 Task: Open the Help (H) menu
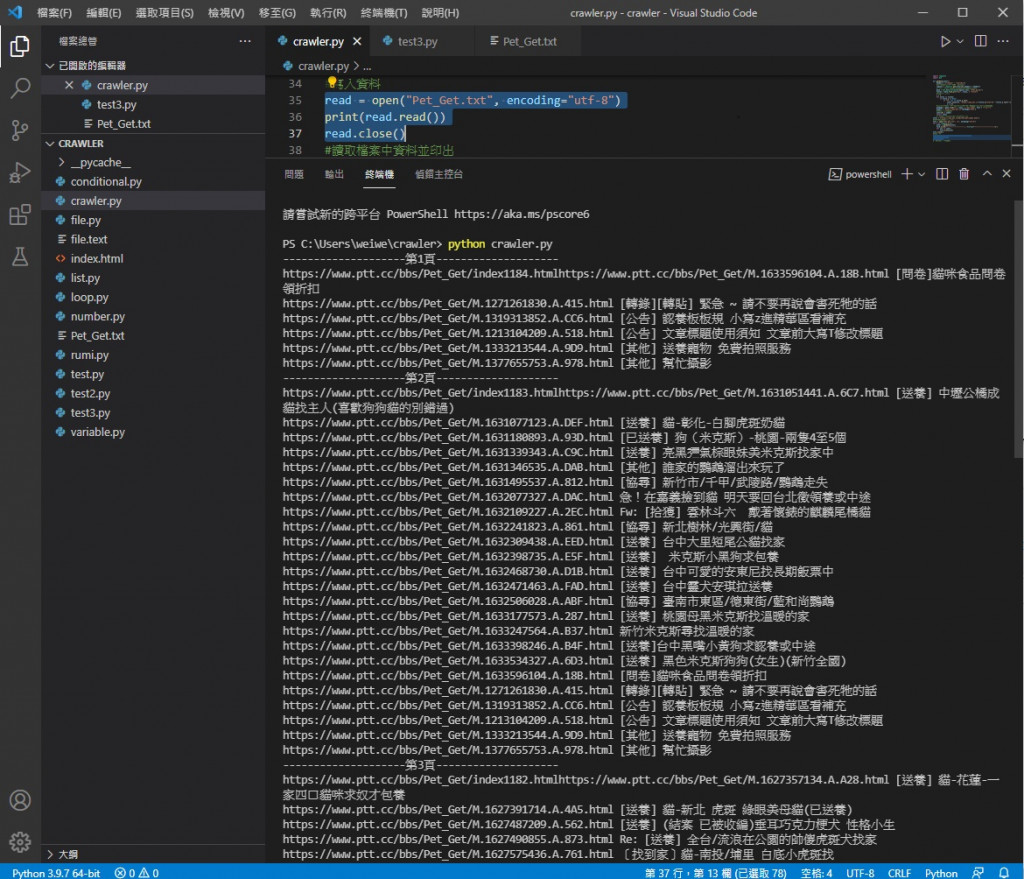point(440,12)
